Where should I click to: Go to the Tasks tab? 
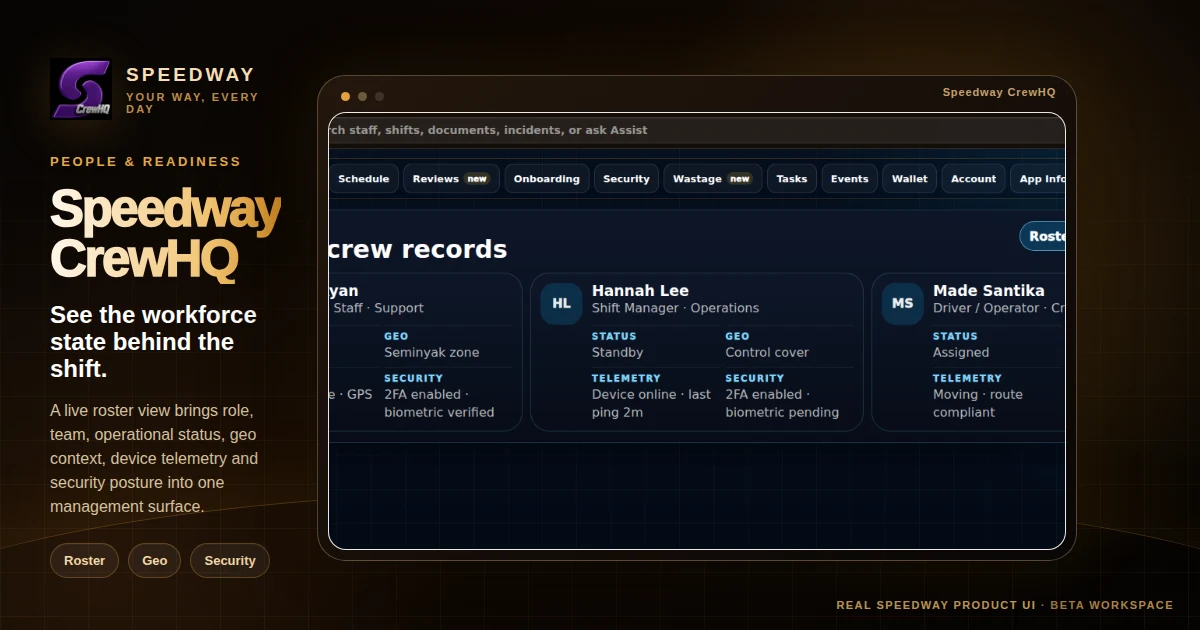tap(792, 179)
